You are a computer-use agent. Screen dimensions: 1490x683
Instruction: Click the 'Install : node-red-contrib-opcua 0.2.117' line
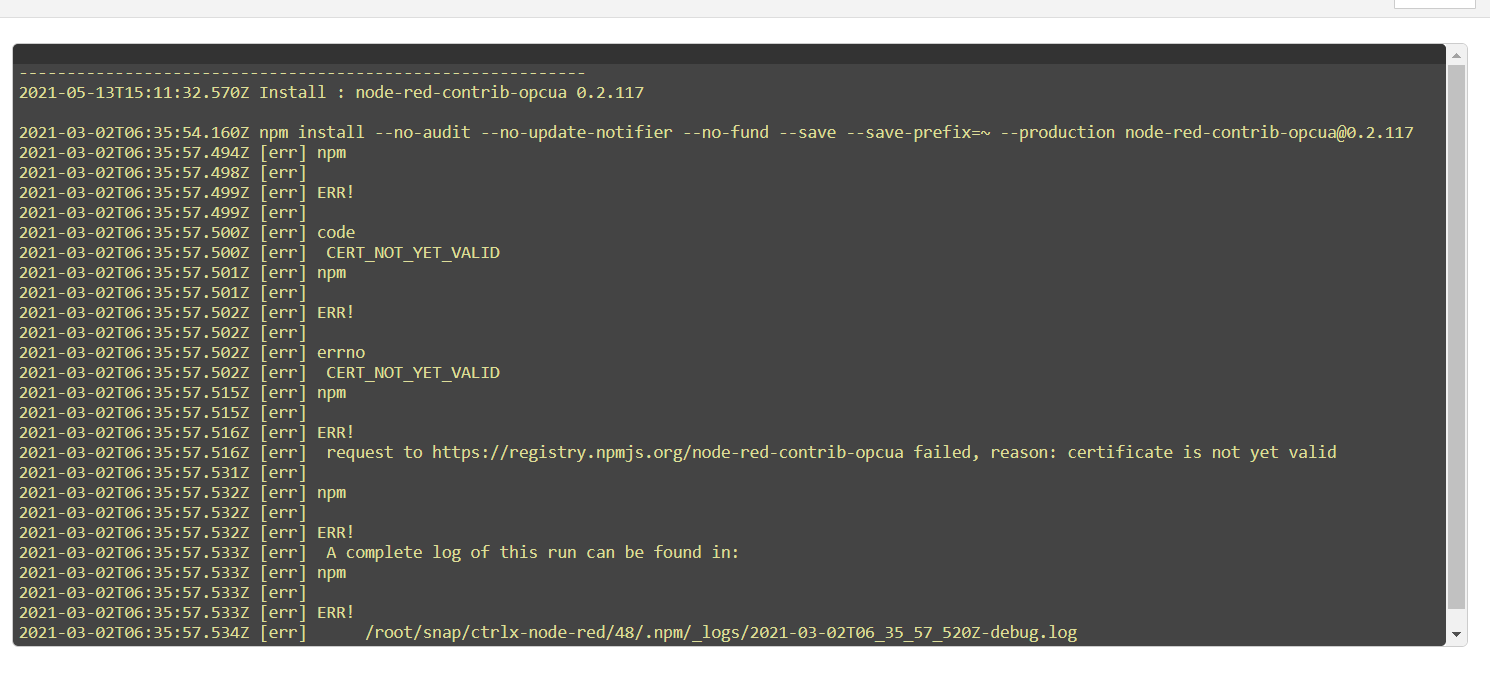click(451, 92)
